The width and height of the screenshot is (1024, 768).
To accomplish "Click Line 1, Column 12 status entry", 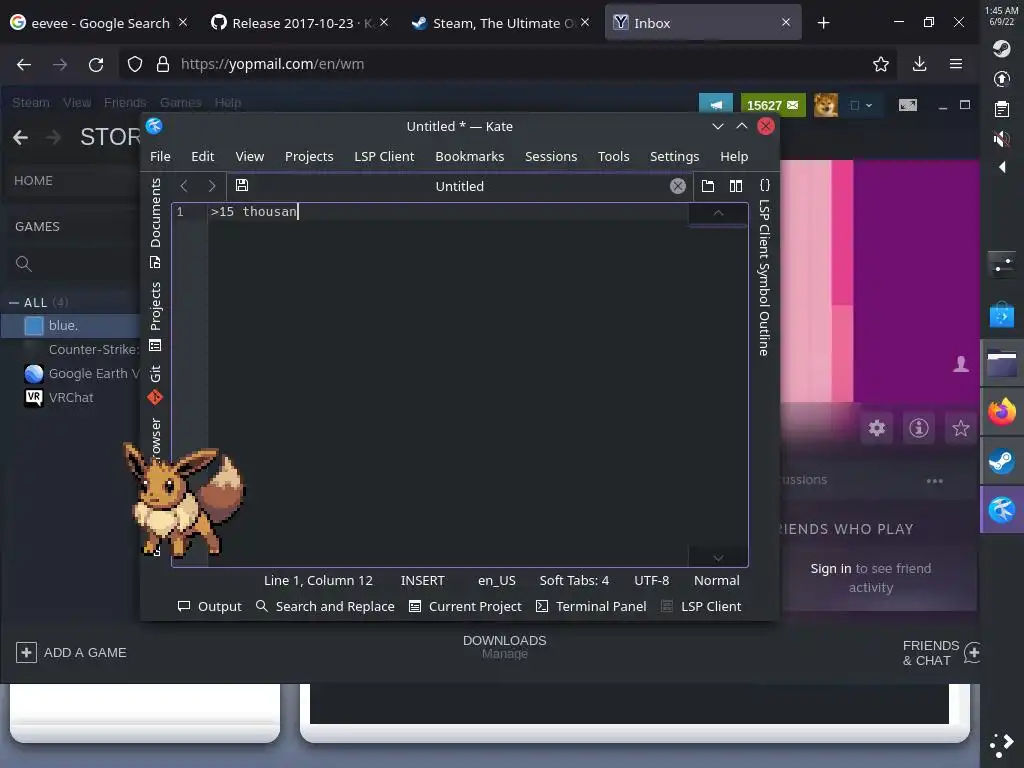I will (318, 581).
